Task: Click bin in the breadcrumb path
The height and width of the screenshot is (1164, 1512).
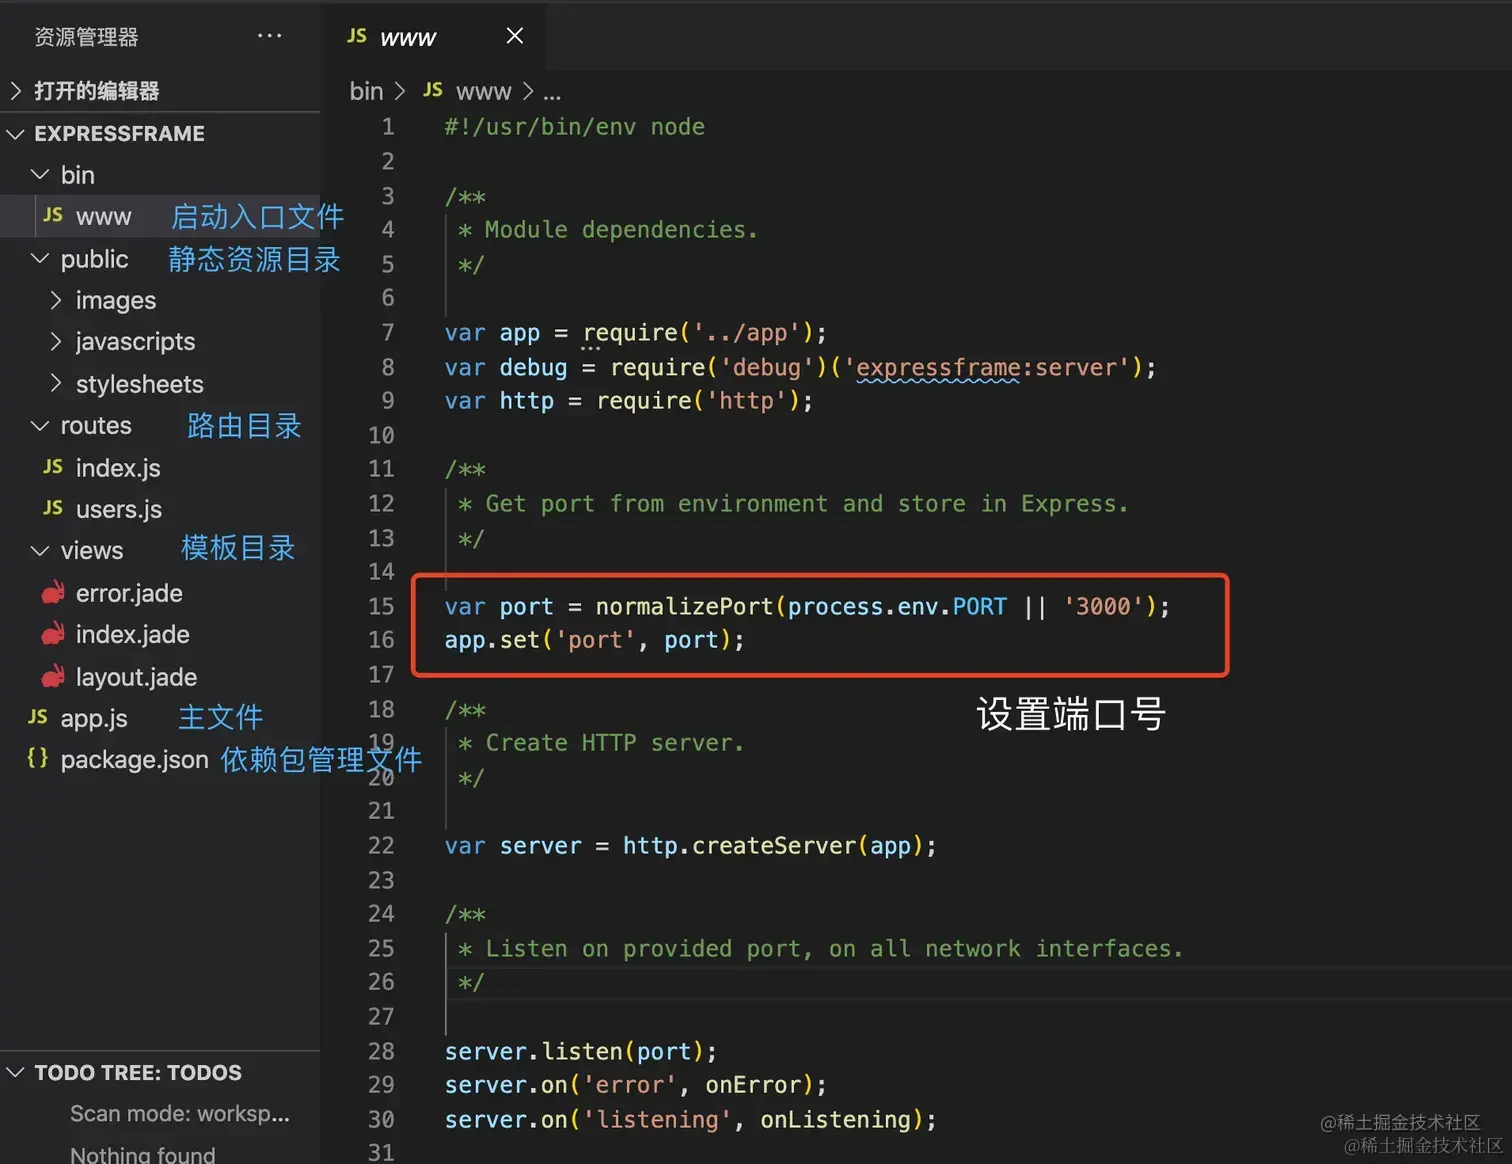Action: coord(366,91)
